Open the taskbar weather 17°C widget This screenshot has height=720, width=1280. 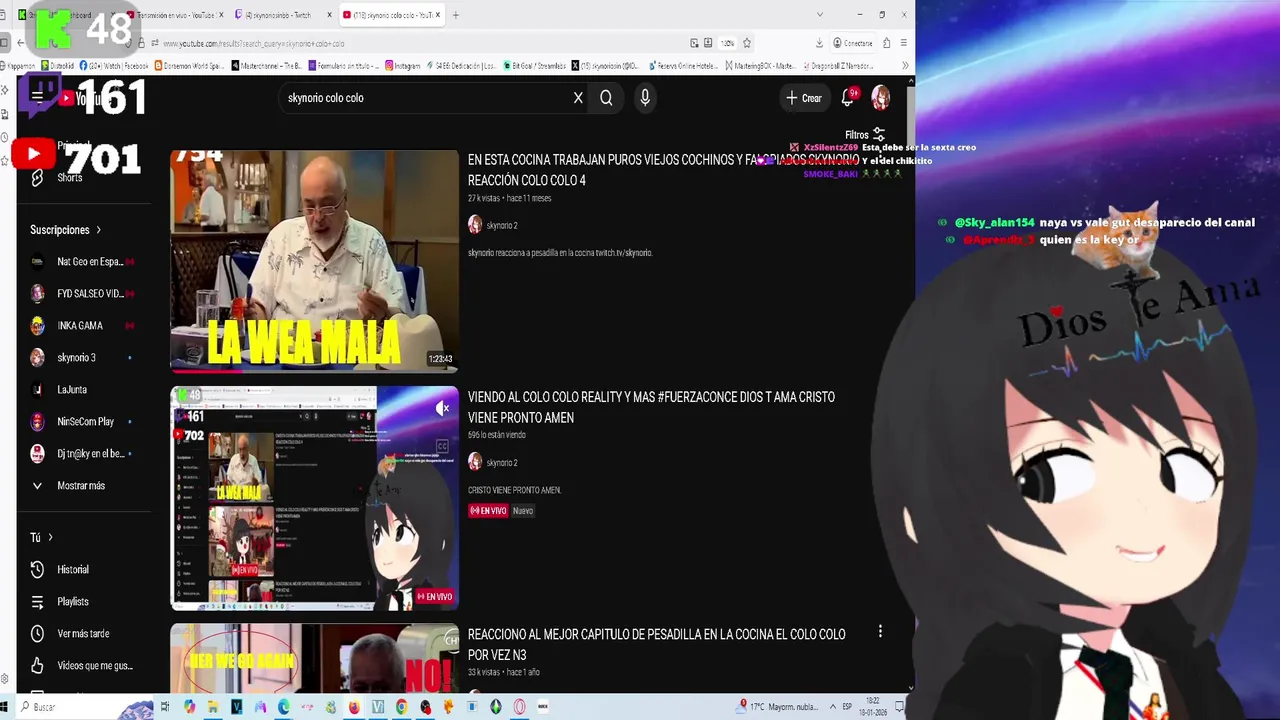click(x=778, y=707)
